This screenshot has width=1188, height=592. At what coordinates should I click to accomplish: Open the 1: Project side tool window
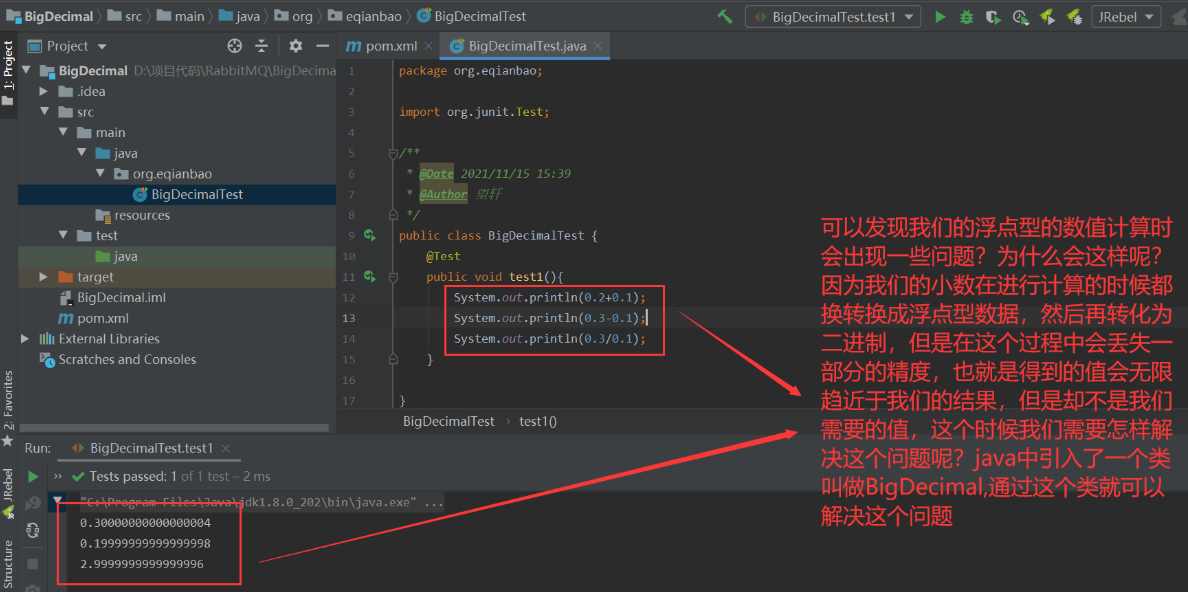[x=8, y=73]
